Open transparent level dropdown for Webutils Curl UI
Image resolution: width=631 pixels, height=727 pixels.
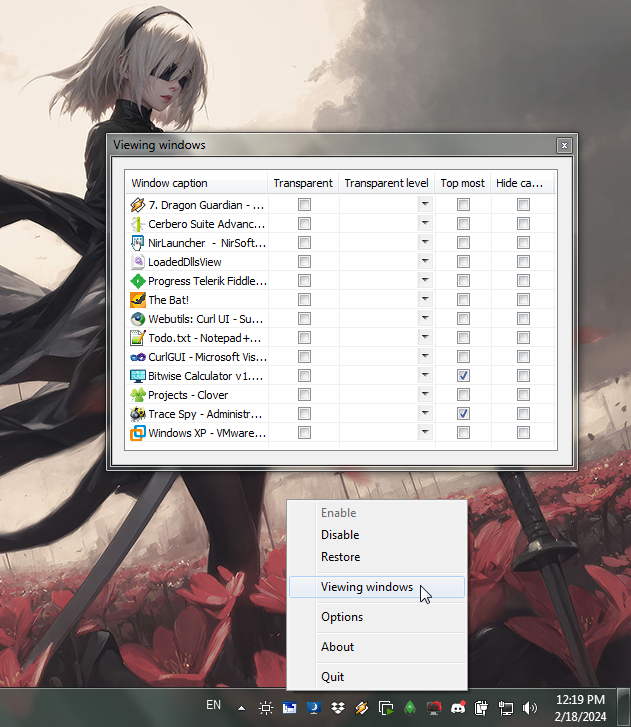(x=425, y=319)
